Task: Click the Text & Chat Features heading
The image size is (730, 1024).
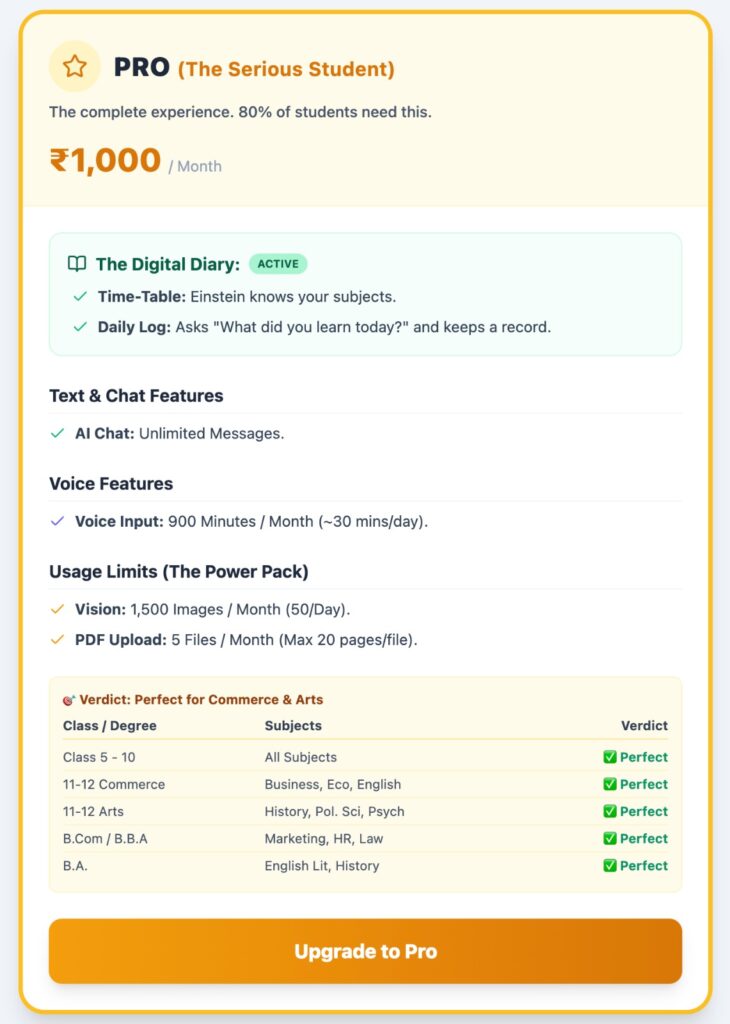Action: click(136, 396)
